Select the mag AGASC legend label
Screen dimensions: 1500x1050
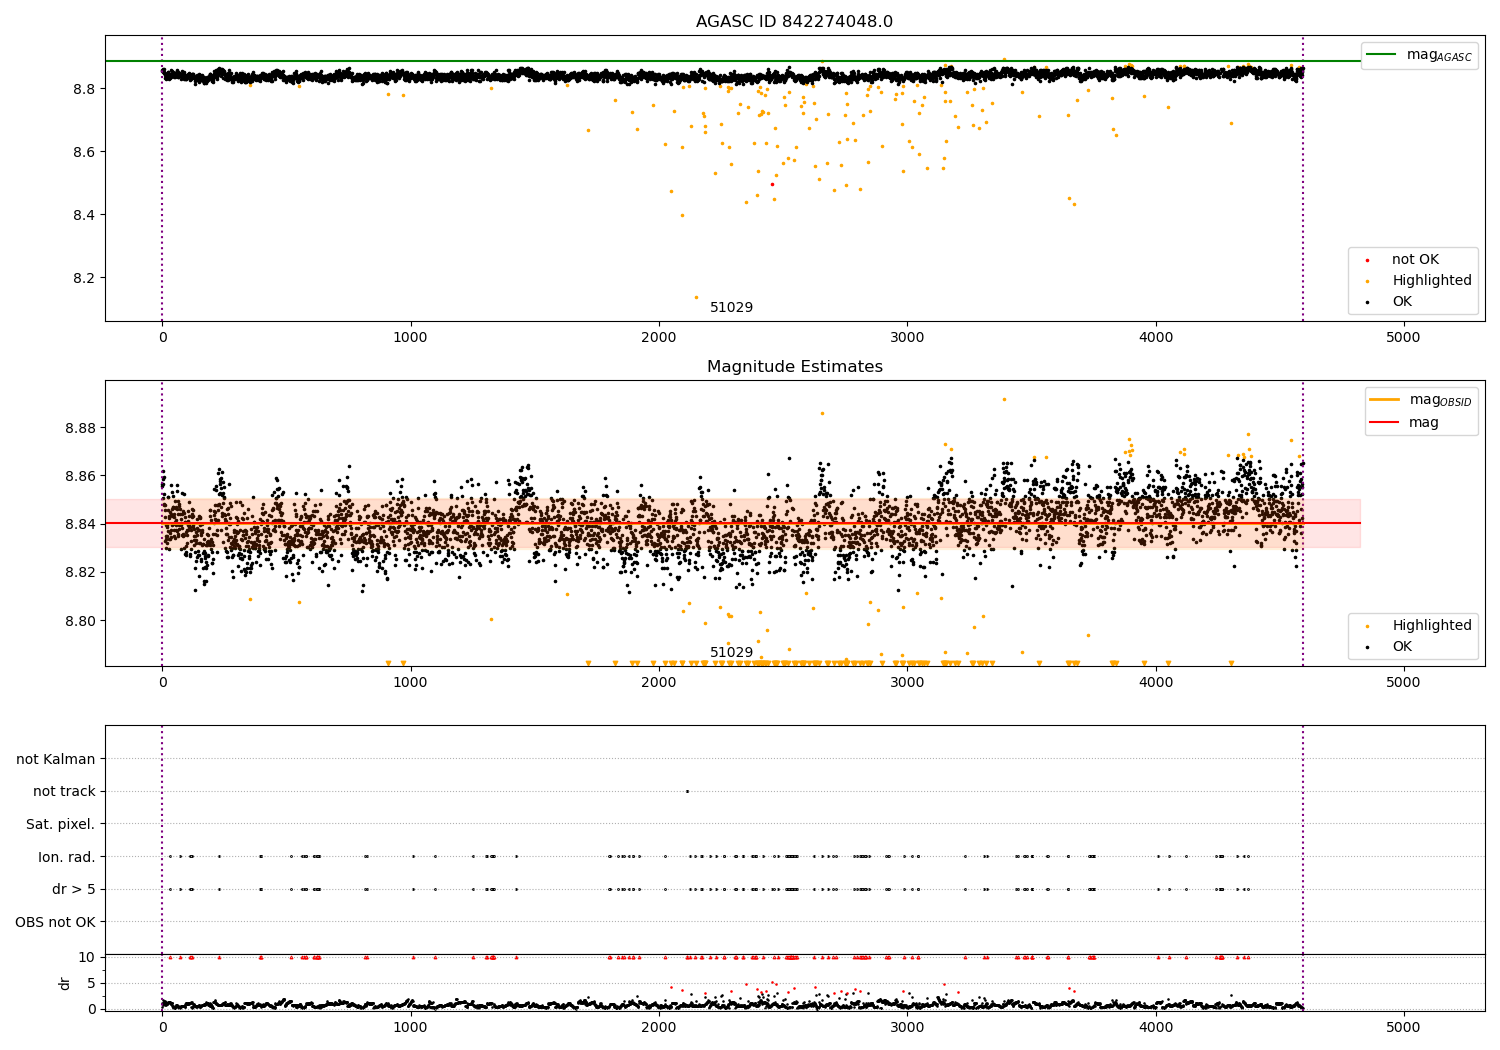1439,55
